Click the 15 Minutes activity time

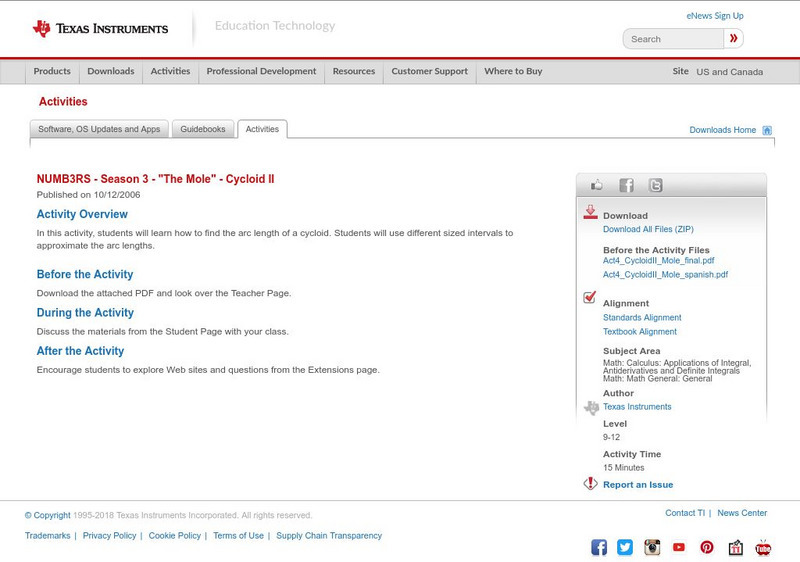pos(623,468)
